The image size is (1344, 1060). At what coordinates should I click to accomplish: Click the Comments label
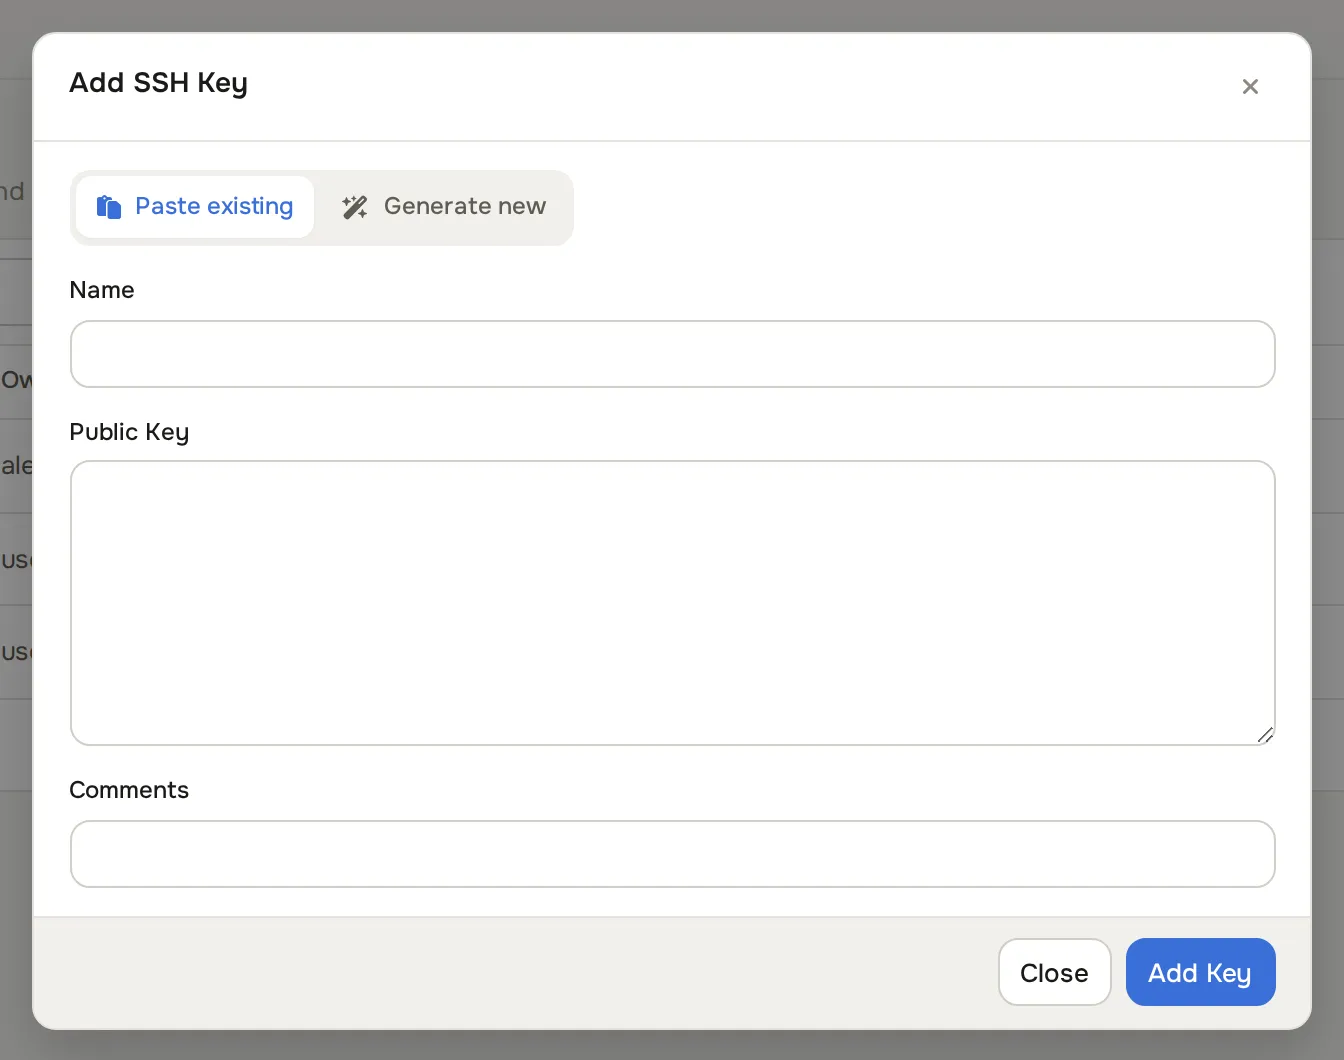(129, 790)
